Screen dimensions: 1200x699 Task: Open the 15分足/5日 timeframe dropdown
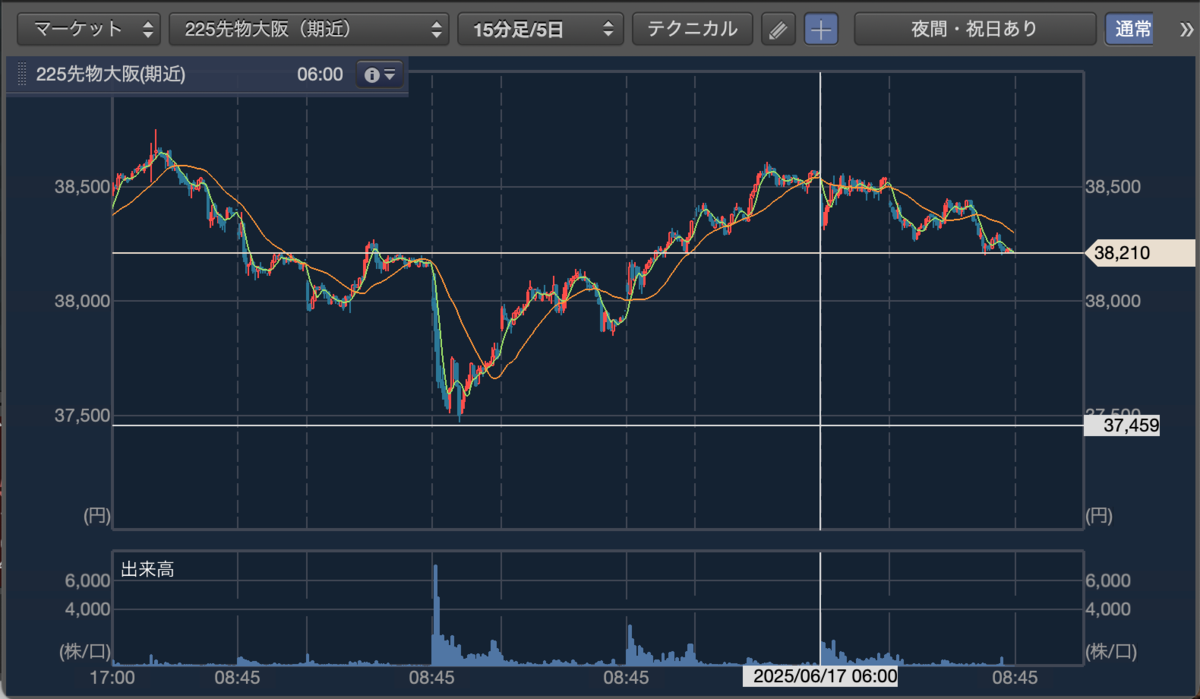540,29
